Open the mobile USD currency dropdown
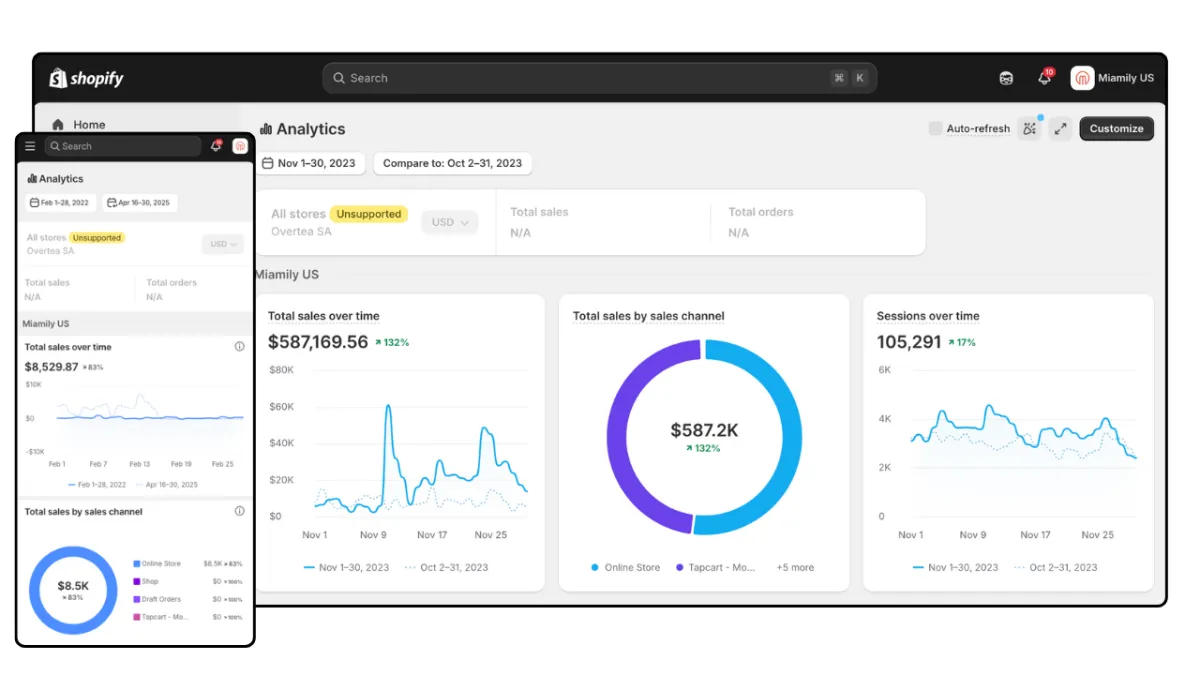 [222, 244]
